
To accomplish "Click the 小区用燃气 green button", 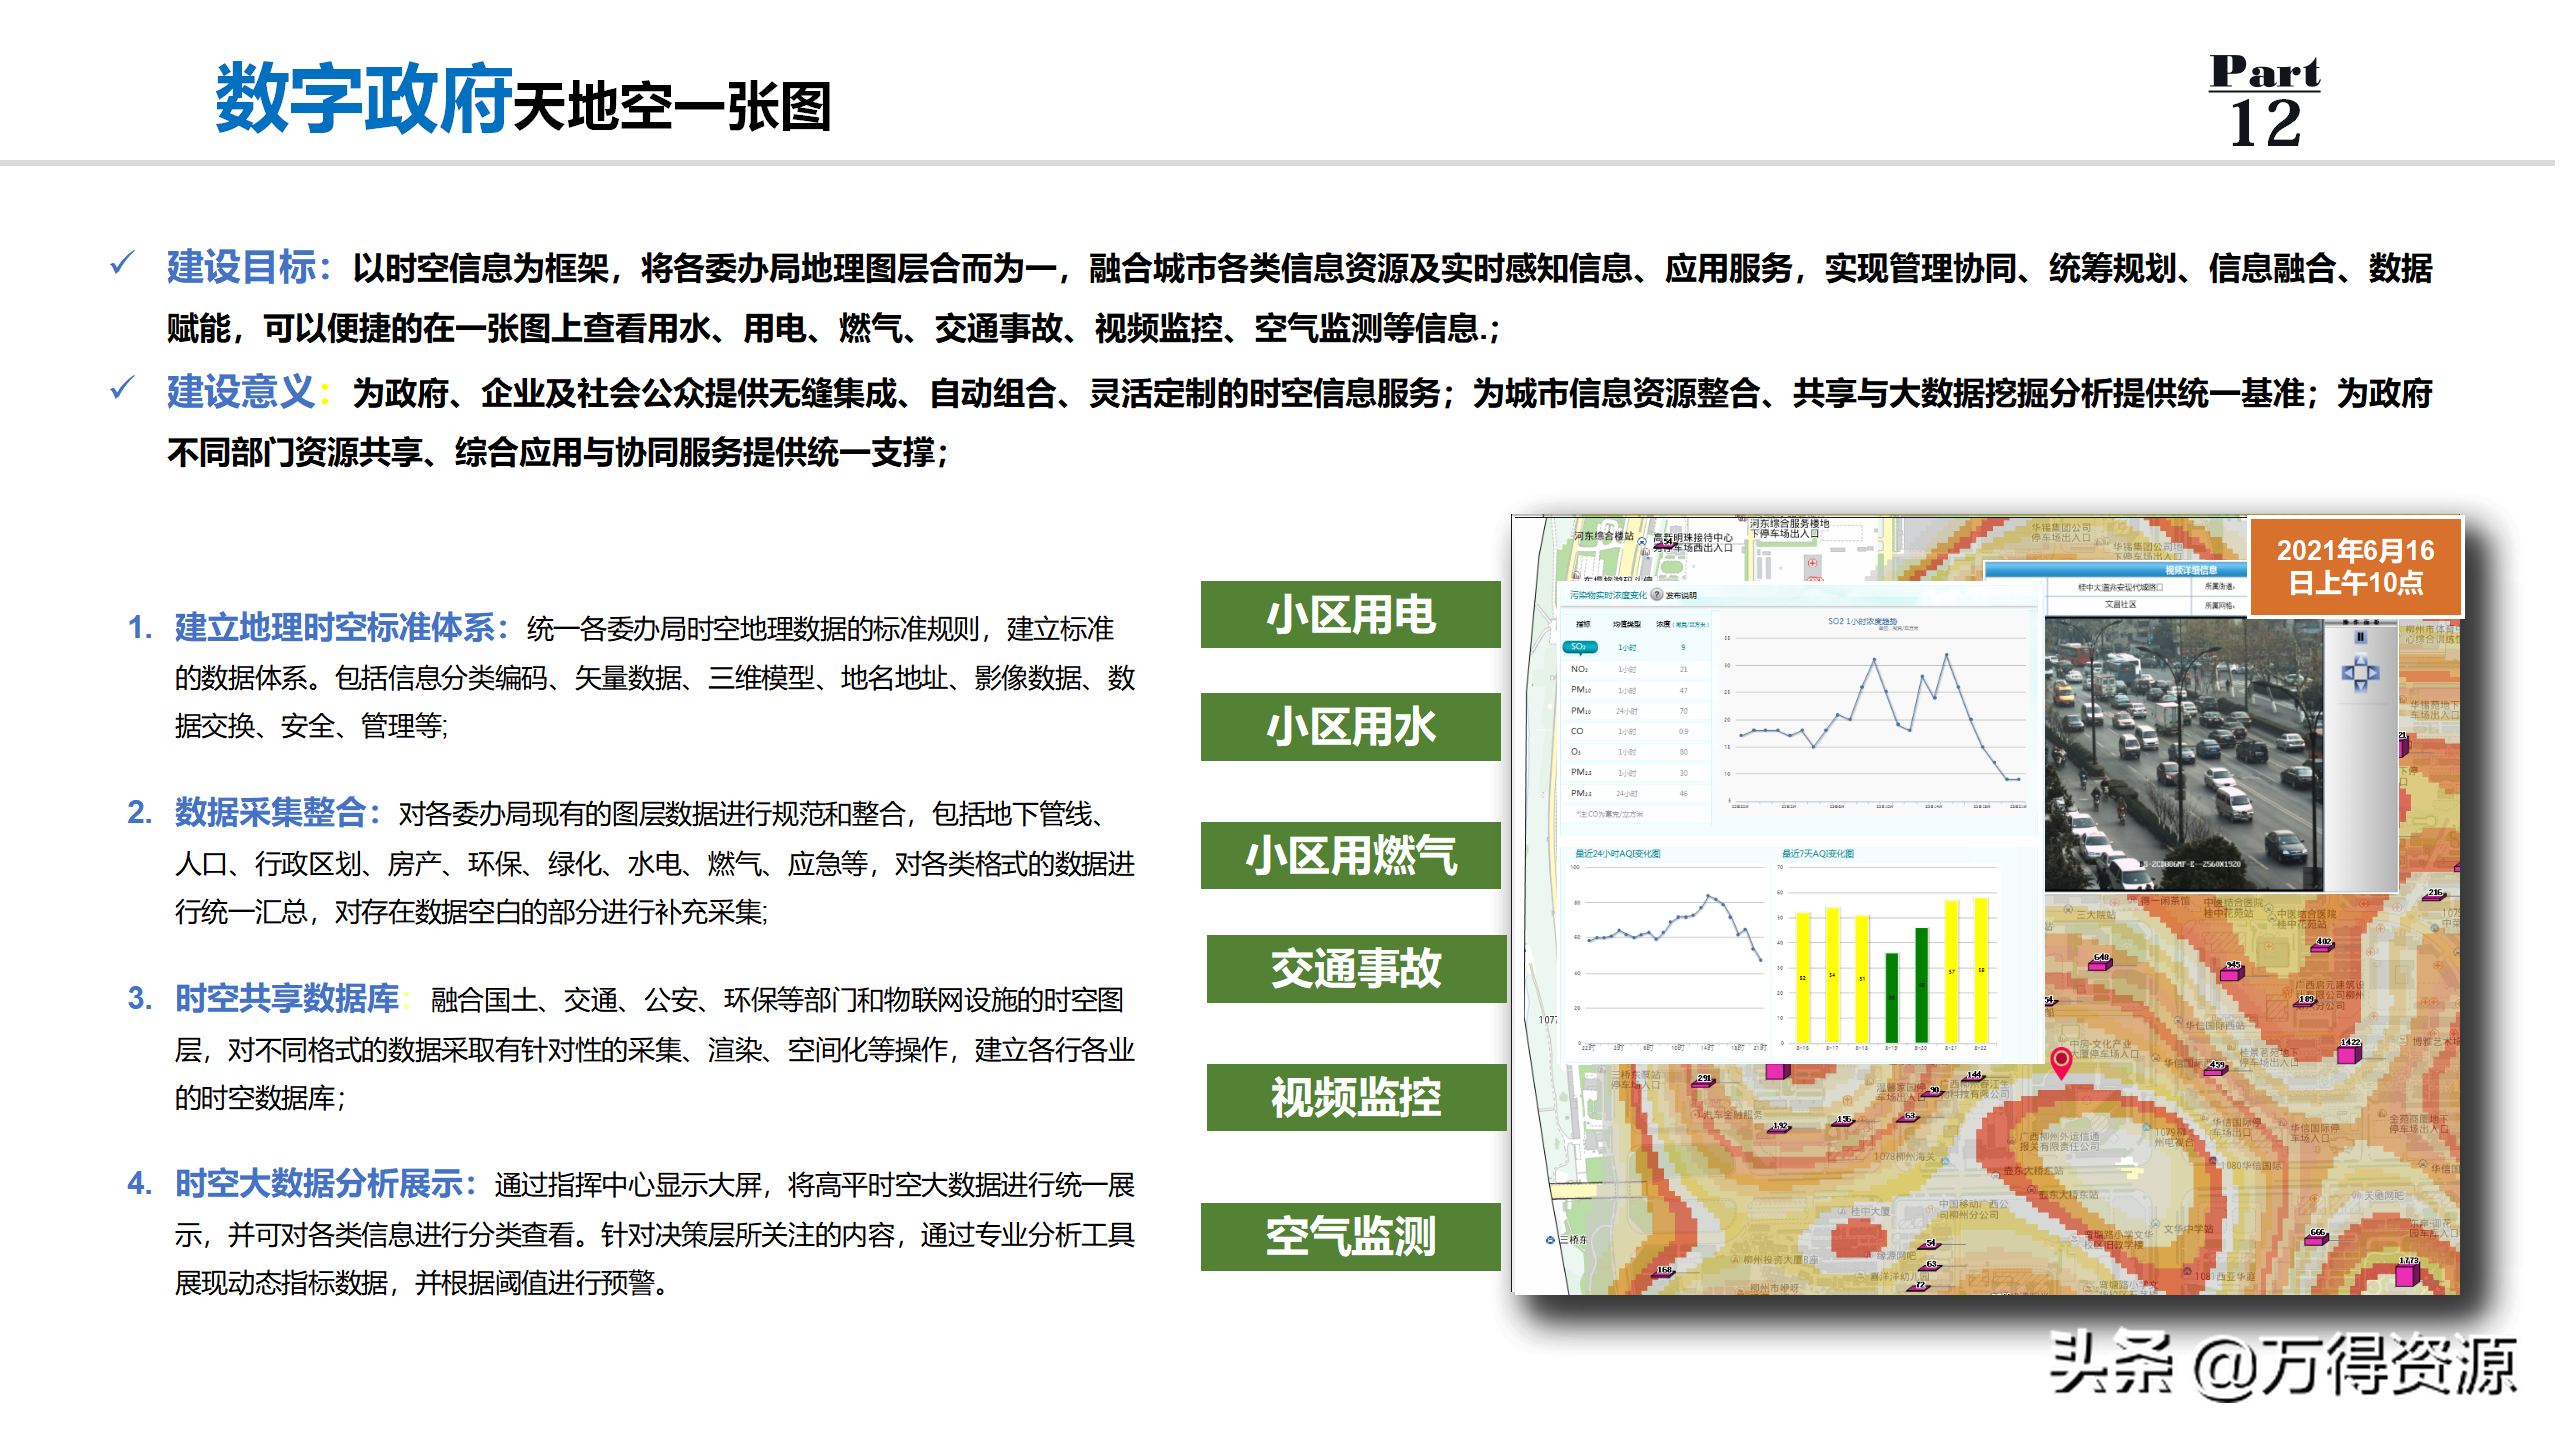I will pos(1350,855).
